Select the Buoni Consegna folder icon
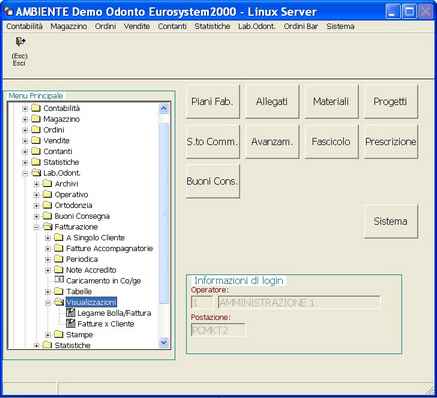 [x=47, y=216]
